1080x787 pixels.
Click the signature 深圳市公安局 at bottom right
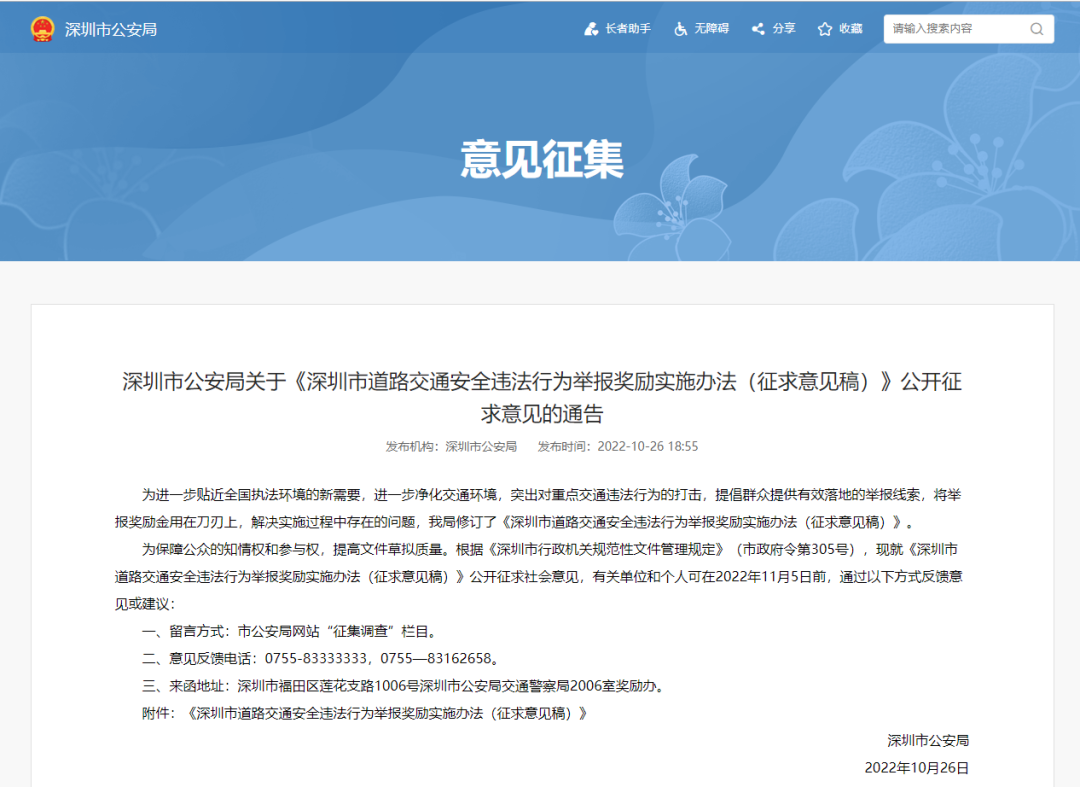click(928, 741)
